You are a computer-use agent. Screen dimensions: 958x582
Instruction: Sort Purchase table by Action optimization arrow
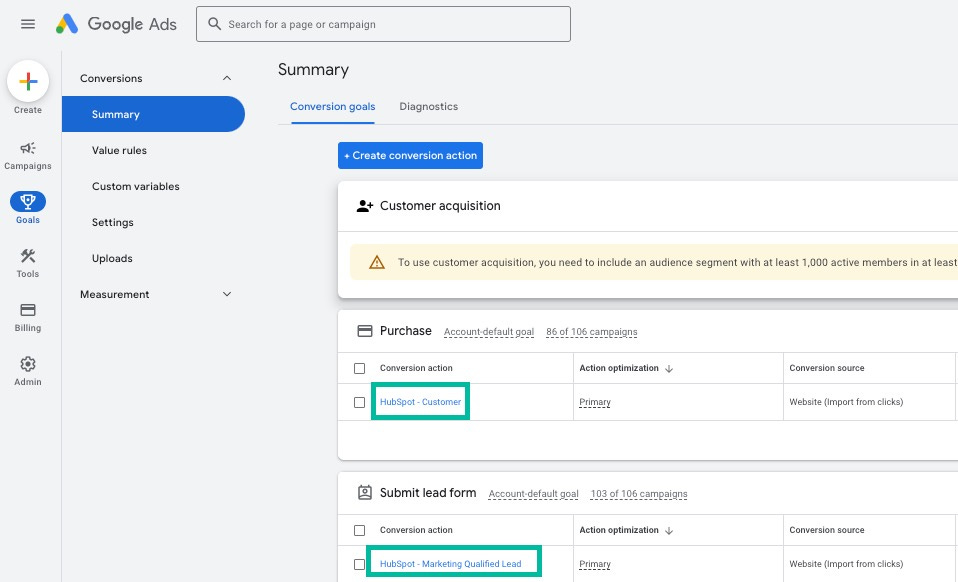pyautogui.click(x=669, y=368)
